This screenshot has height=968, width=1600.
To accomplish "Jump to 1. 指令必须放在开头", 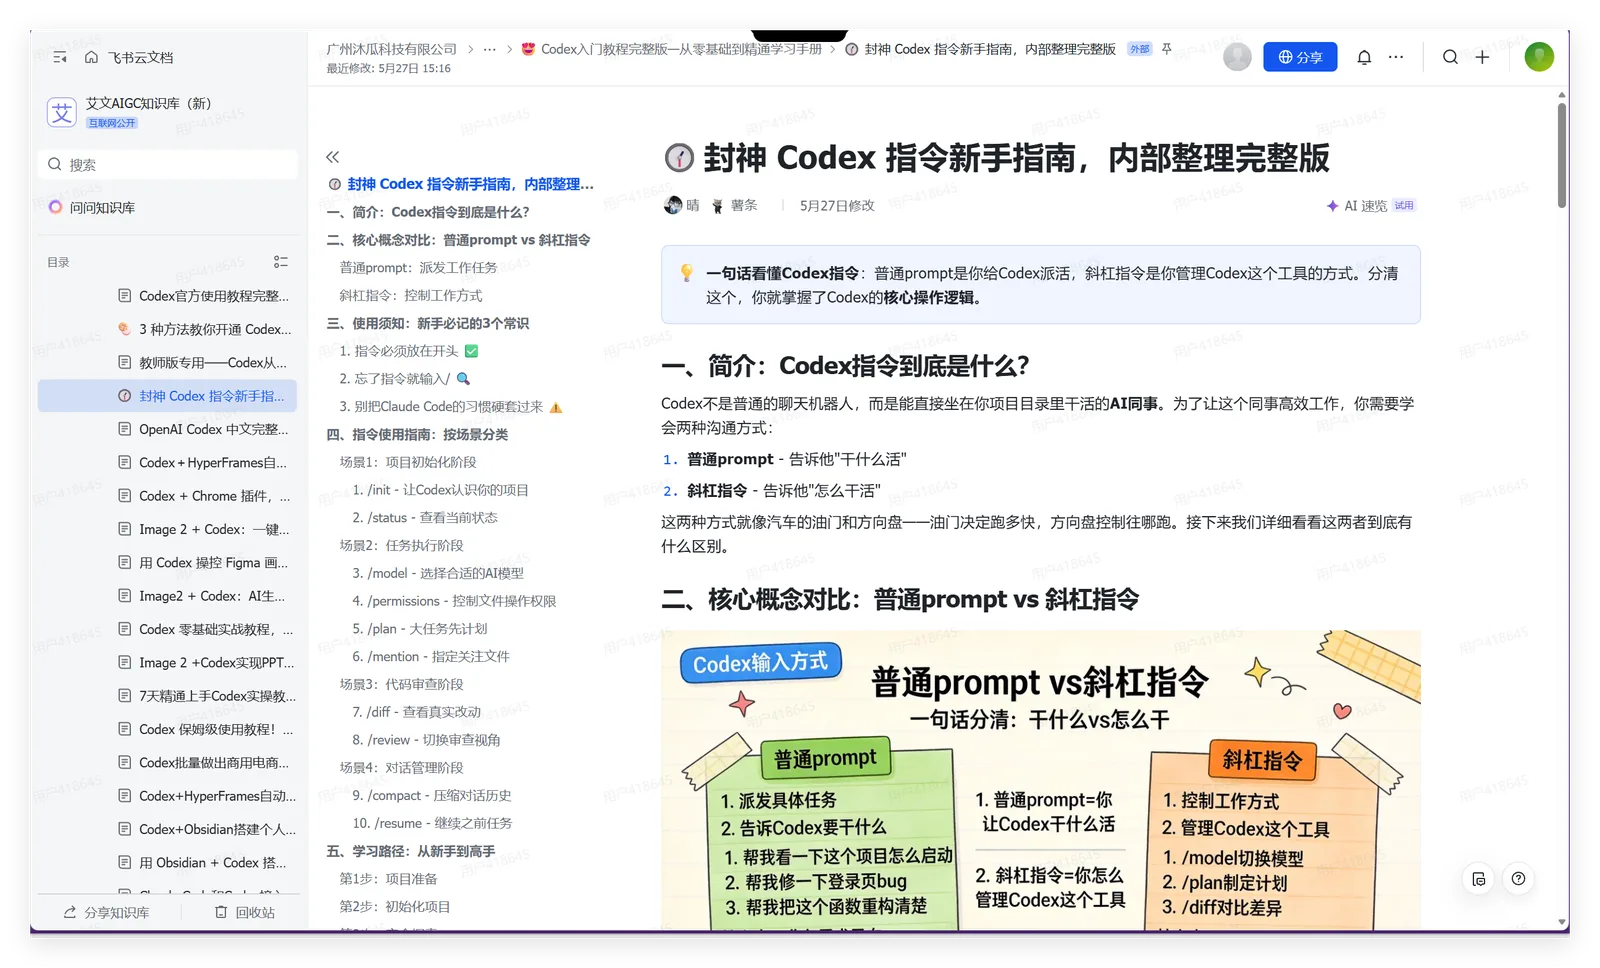I will pos(408,351).
